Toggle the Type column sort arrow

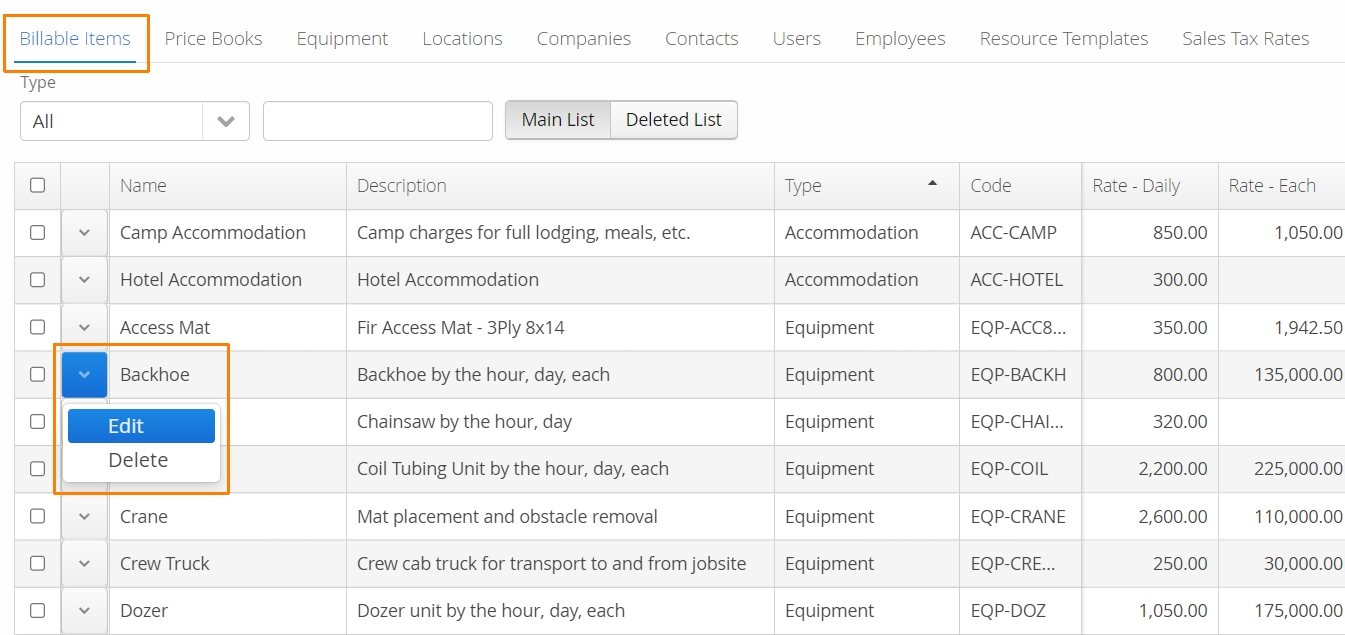(933, 183)
